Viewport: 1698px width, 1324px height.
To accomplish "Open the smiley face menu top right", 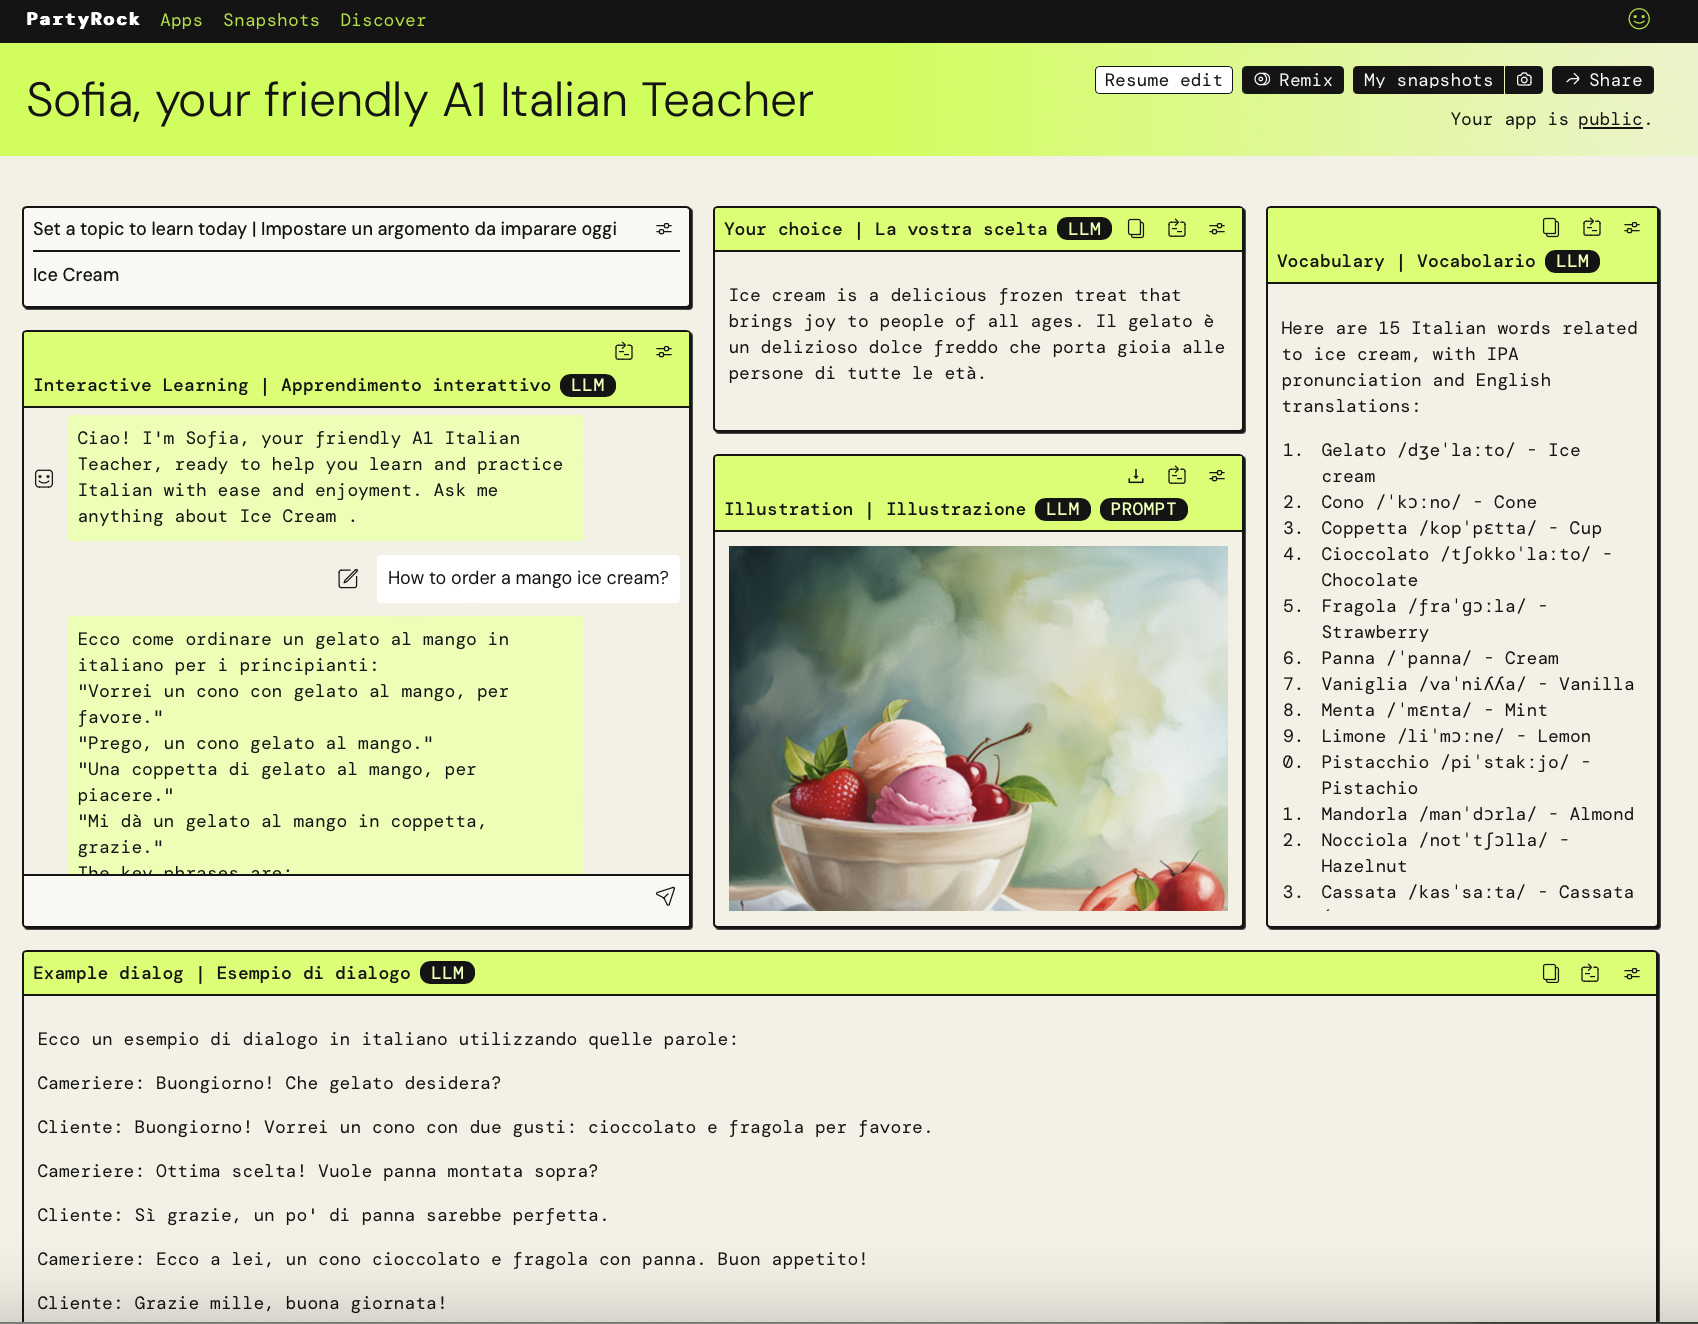I will point(1639,18).
